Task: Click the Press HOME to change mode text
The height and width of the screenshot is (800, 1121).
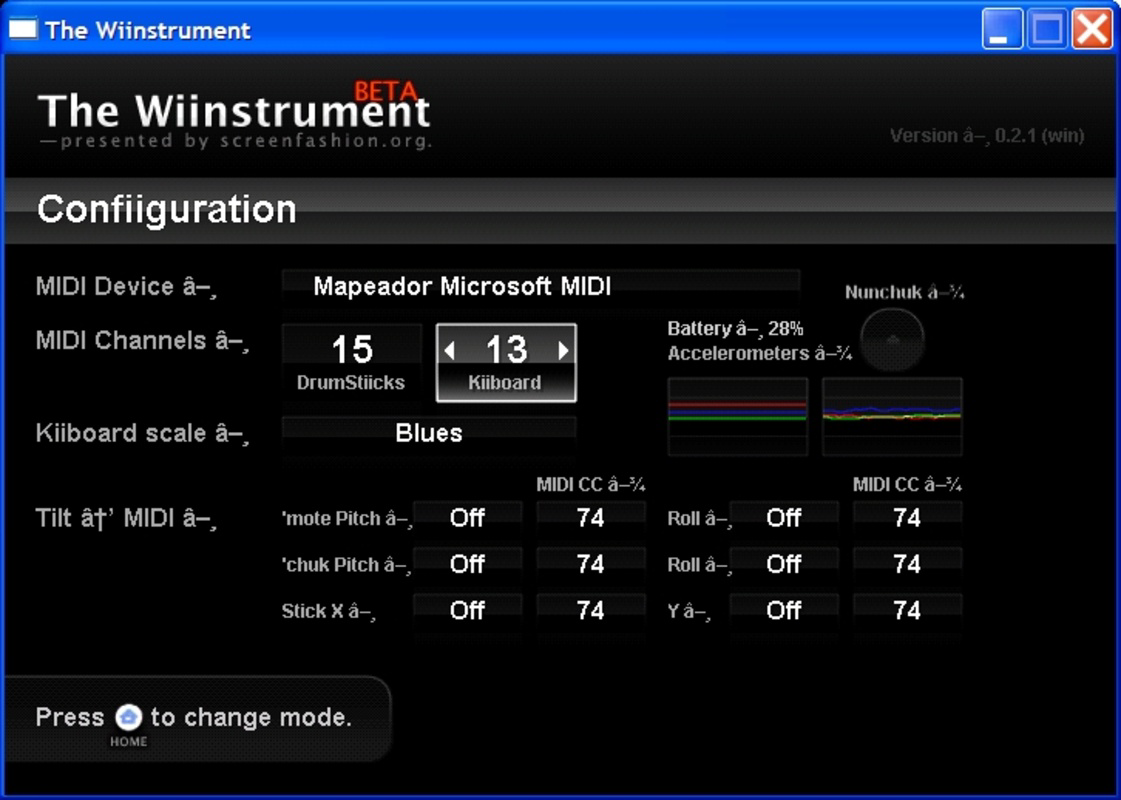Action: [194, 717]
